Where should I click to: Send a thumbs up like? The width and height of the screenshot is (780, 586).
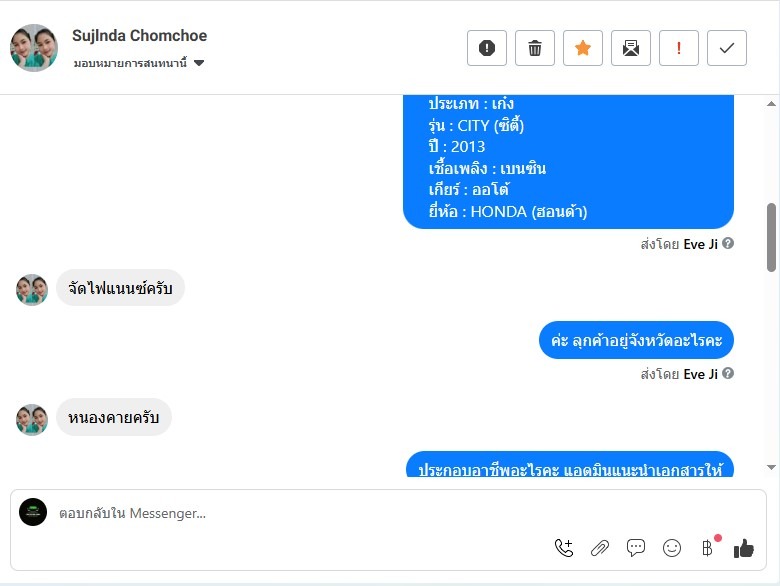[744, 548]
